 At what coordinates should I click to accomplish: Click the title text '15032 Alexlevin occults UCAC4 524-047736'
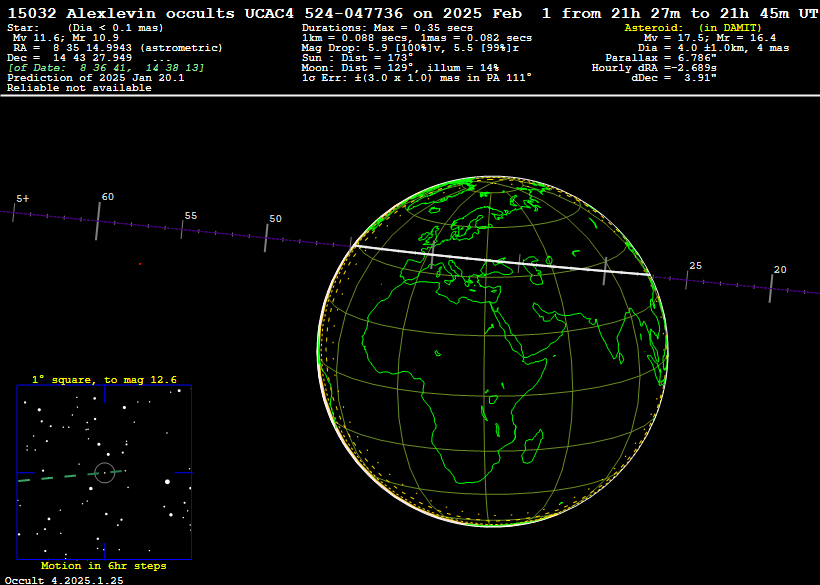tap(206, 14)
